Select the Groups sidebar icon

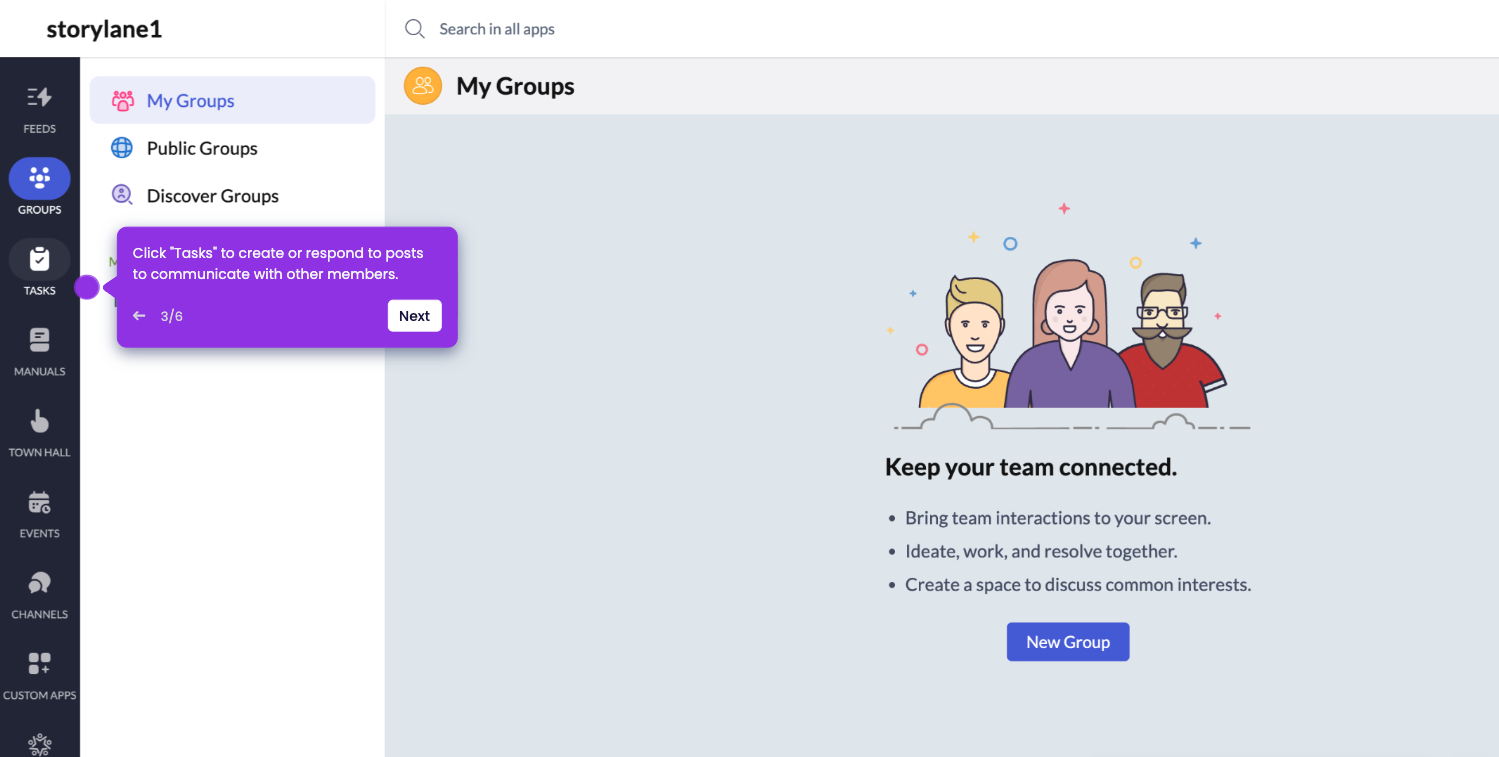(39, 178)
